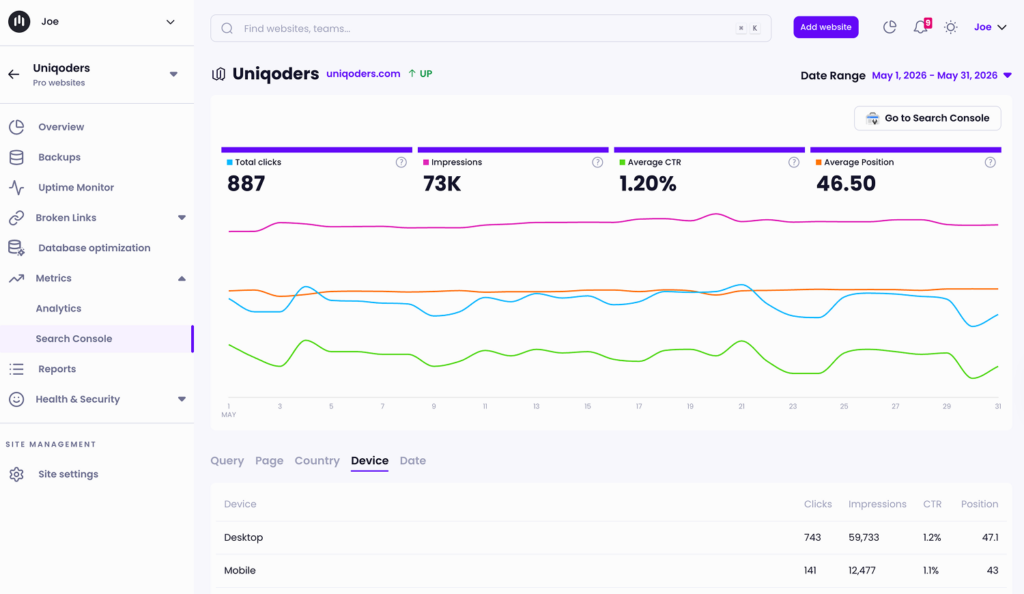
Task: Click the May 2026 date range text
Action: 935,76
